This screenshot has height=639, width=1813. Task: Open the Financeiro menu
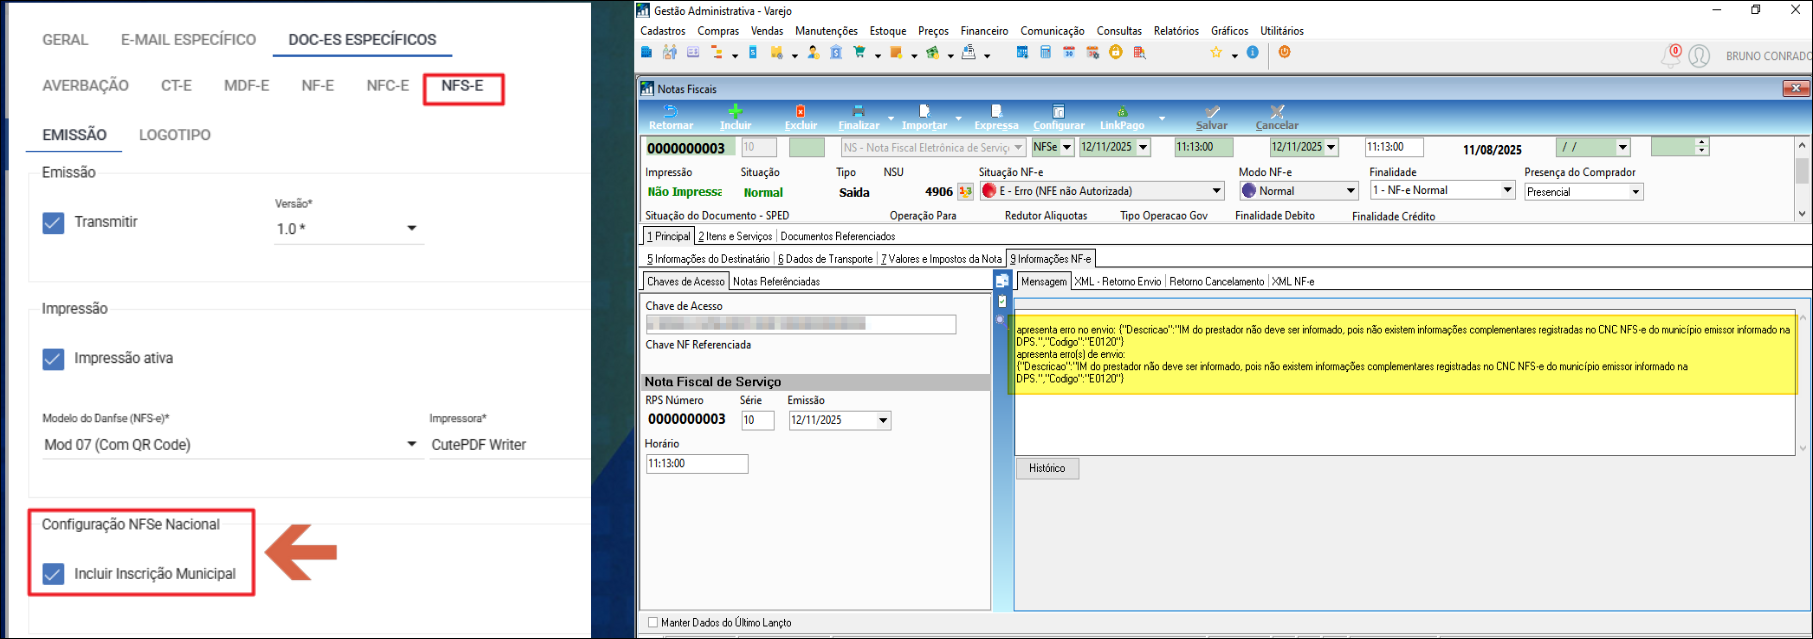pos(984,31)
